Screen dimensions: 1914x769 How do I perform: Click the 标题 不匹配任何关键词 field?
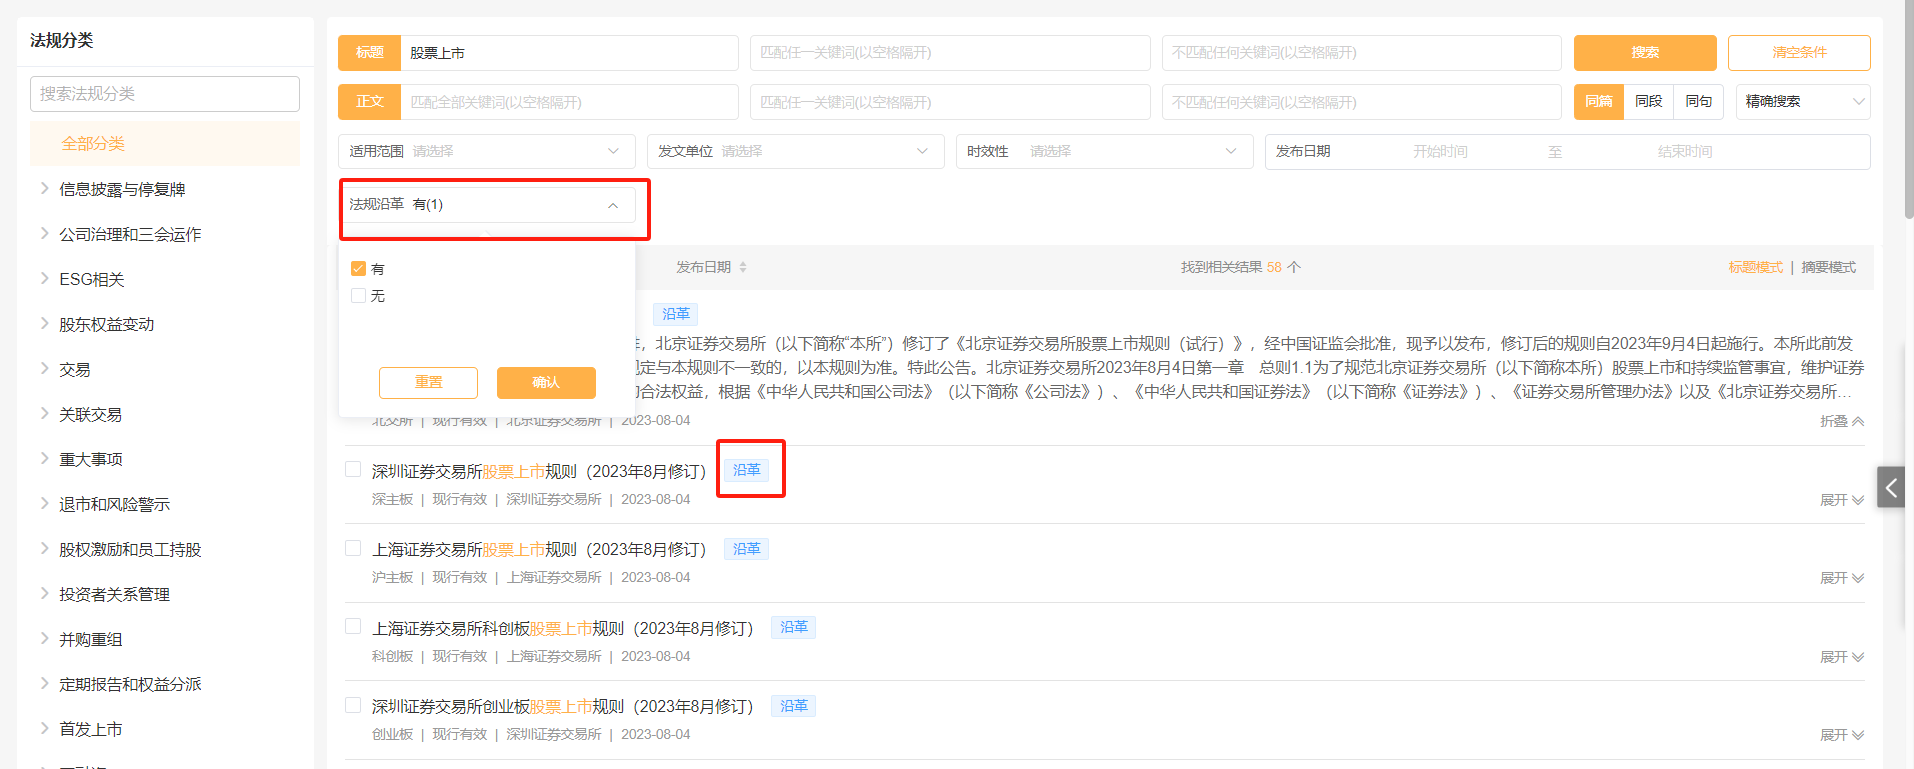point(1362,53)
